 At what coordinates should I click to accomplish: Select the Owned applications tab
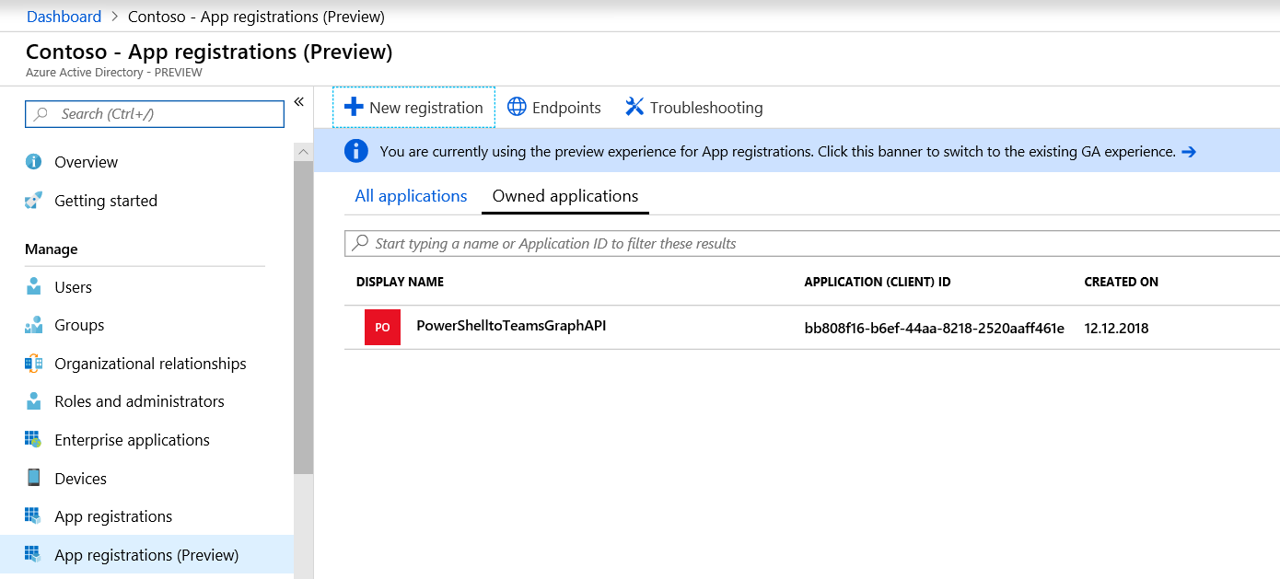[565, 196]
